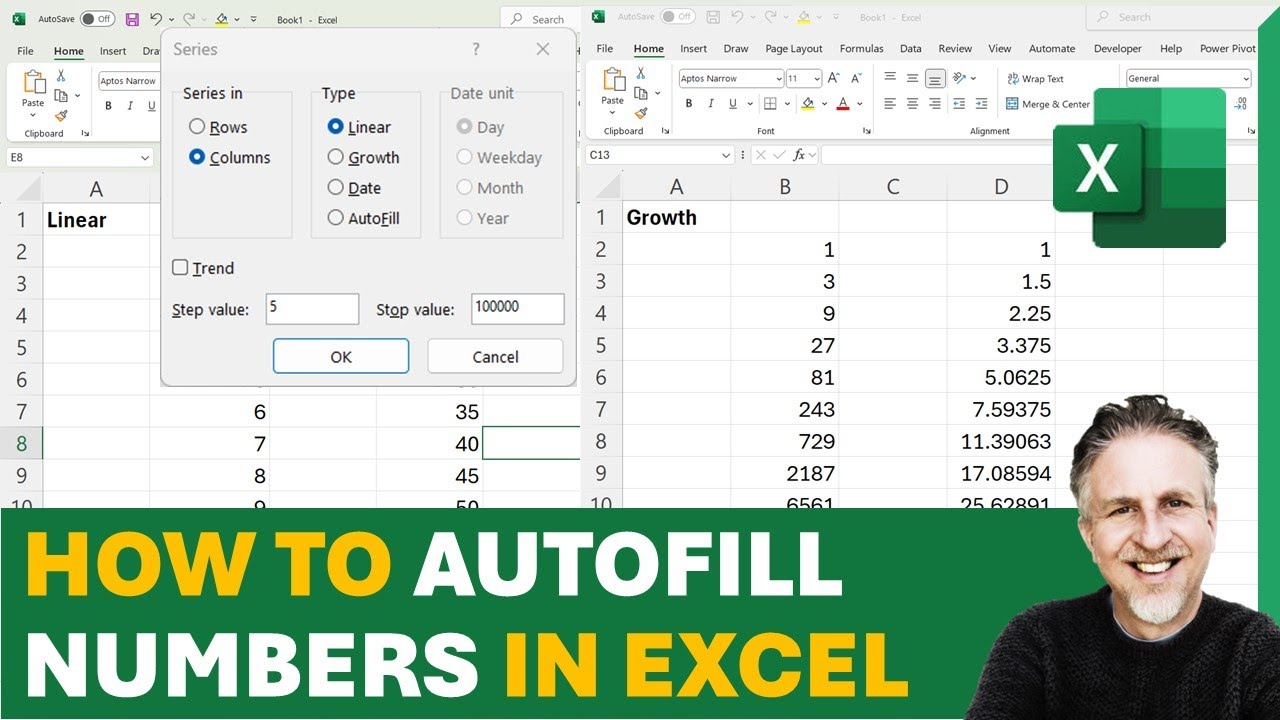Click Cut scissors icon in right Excel window

640,73
